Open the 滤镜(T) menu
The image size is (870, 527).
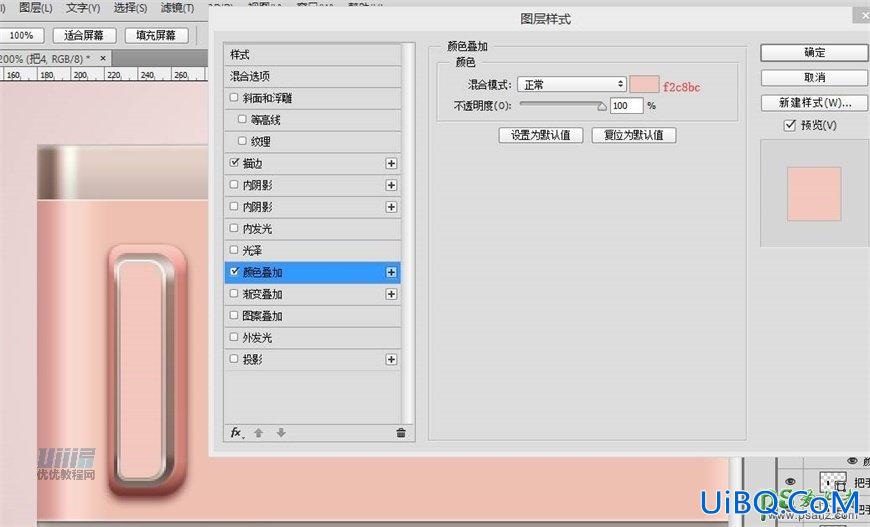178,8
